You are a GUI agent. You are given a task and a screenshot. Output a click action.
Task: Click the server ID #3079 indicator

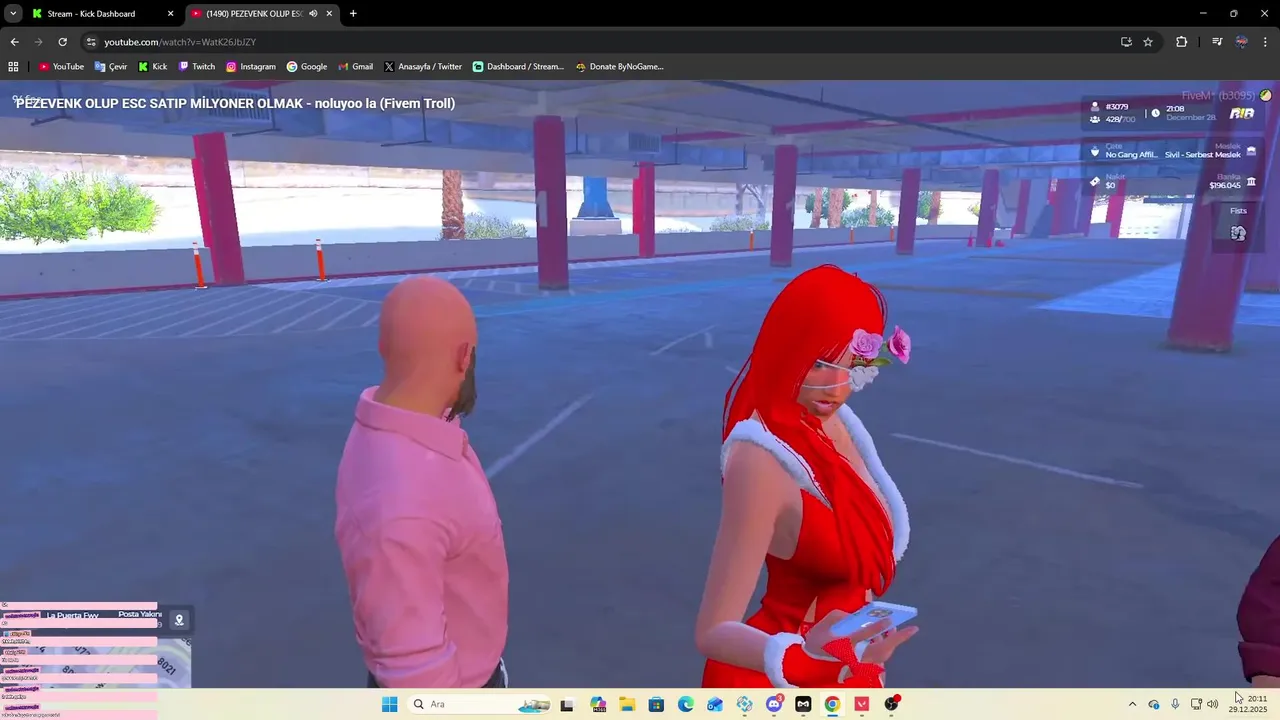pyautogui.click(x=1117, y=107)
